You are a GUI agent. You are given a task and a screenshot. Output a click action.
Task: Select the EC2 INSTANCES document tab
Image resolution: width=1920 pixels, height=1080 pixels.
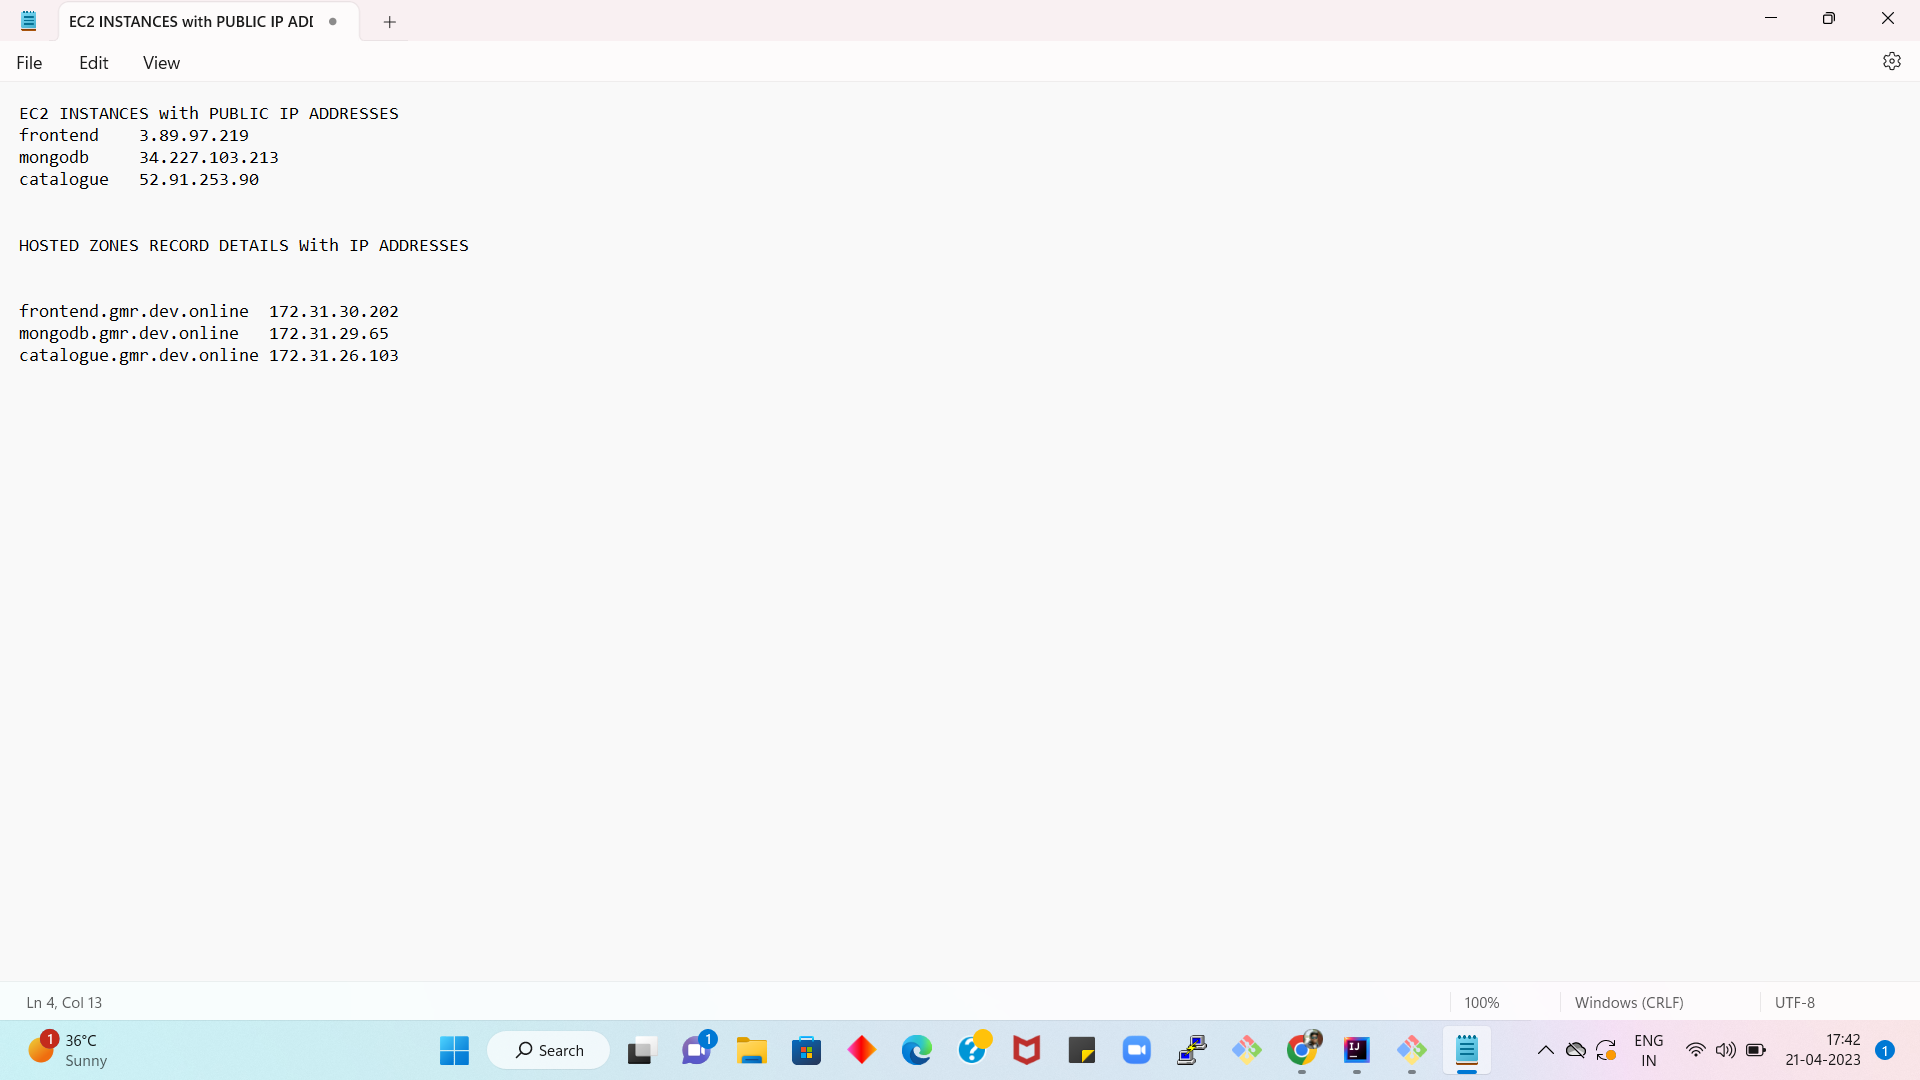(190, 21)
